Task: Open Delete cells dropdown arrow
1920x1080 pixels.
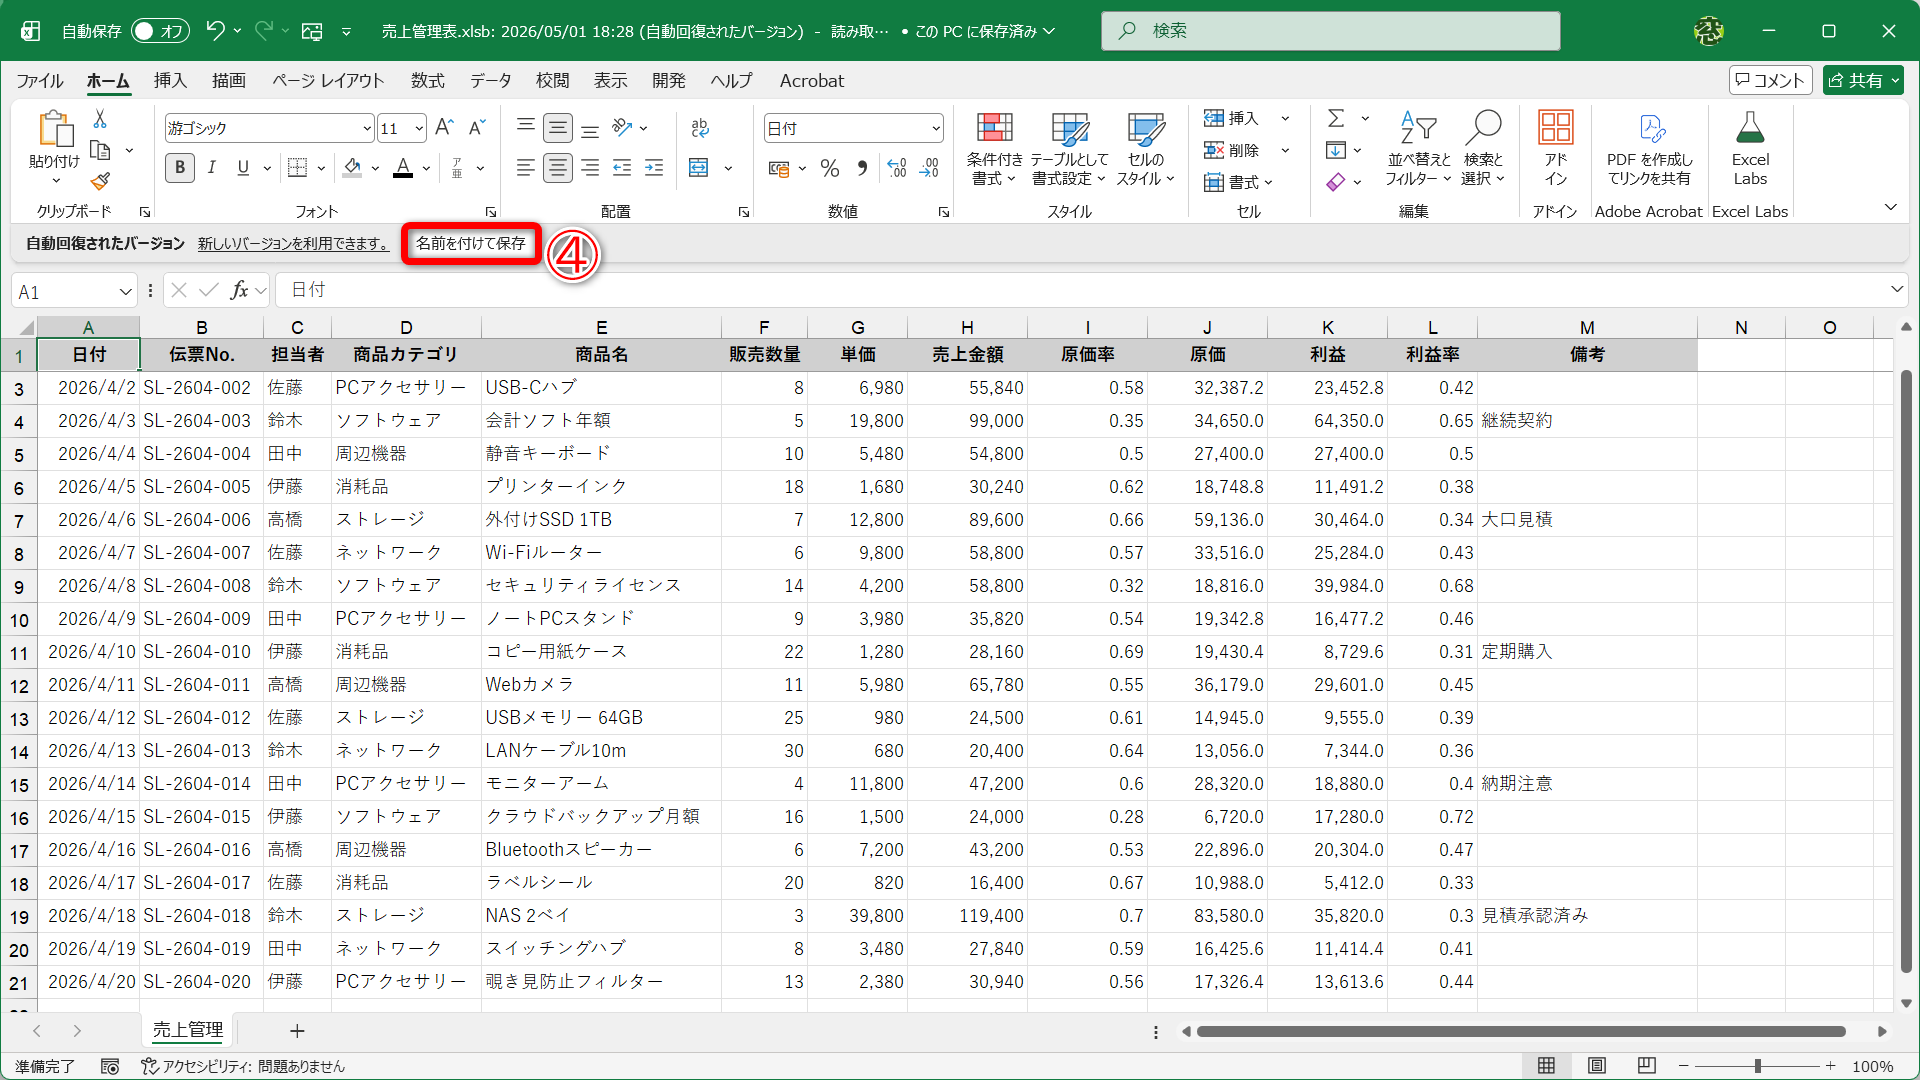Action: click(1286, 151)
